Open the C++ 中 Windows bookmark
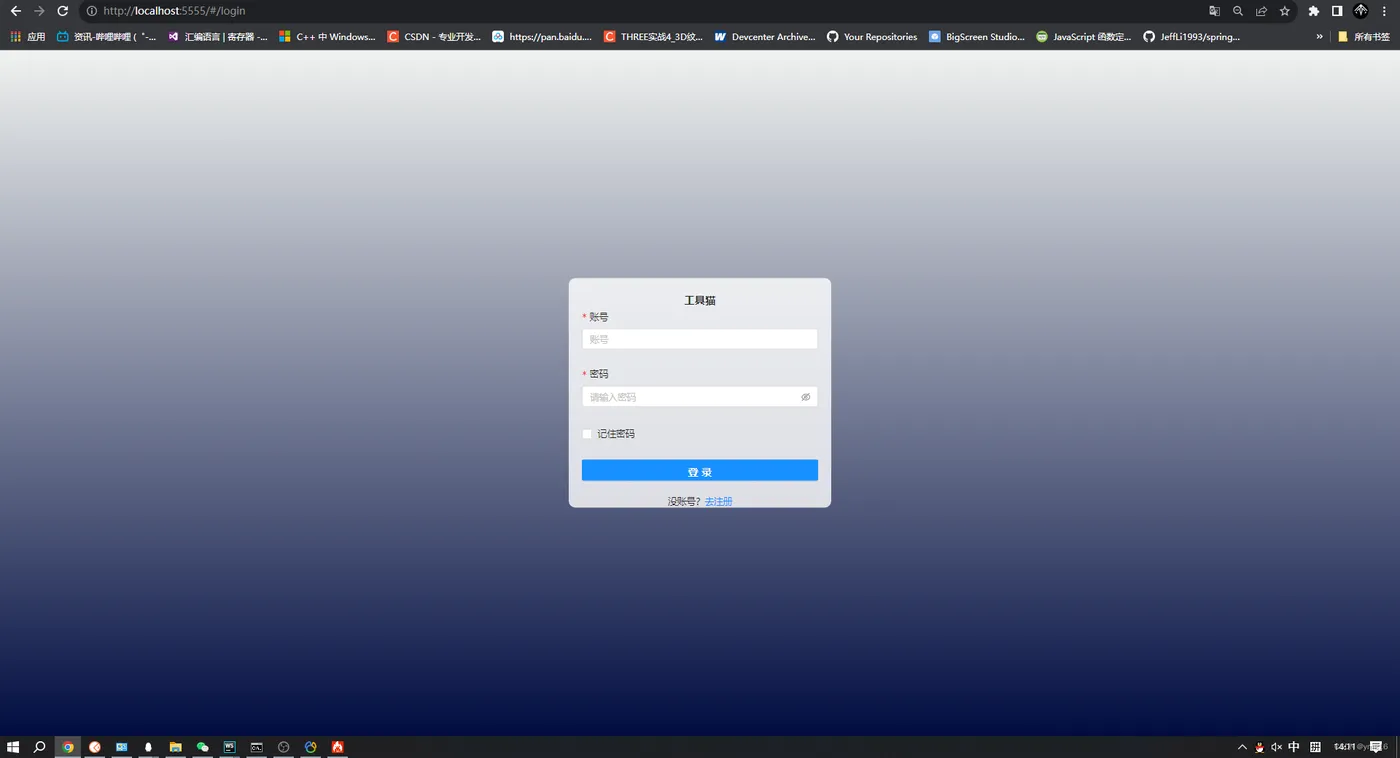The height and width of the screenshot is (758, 1400). (327, 37)
